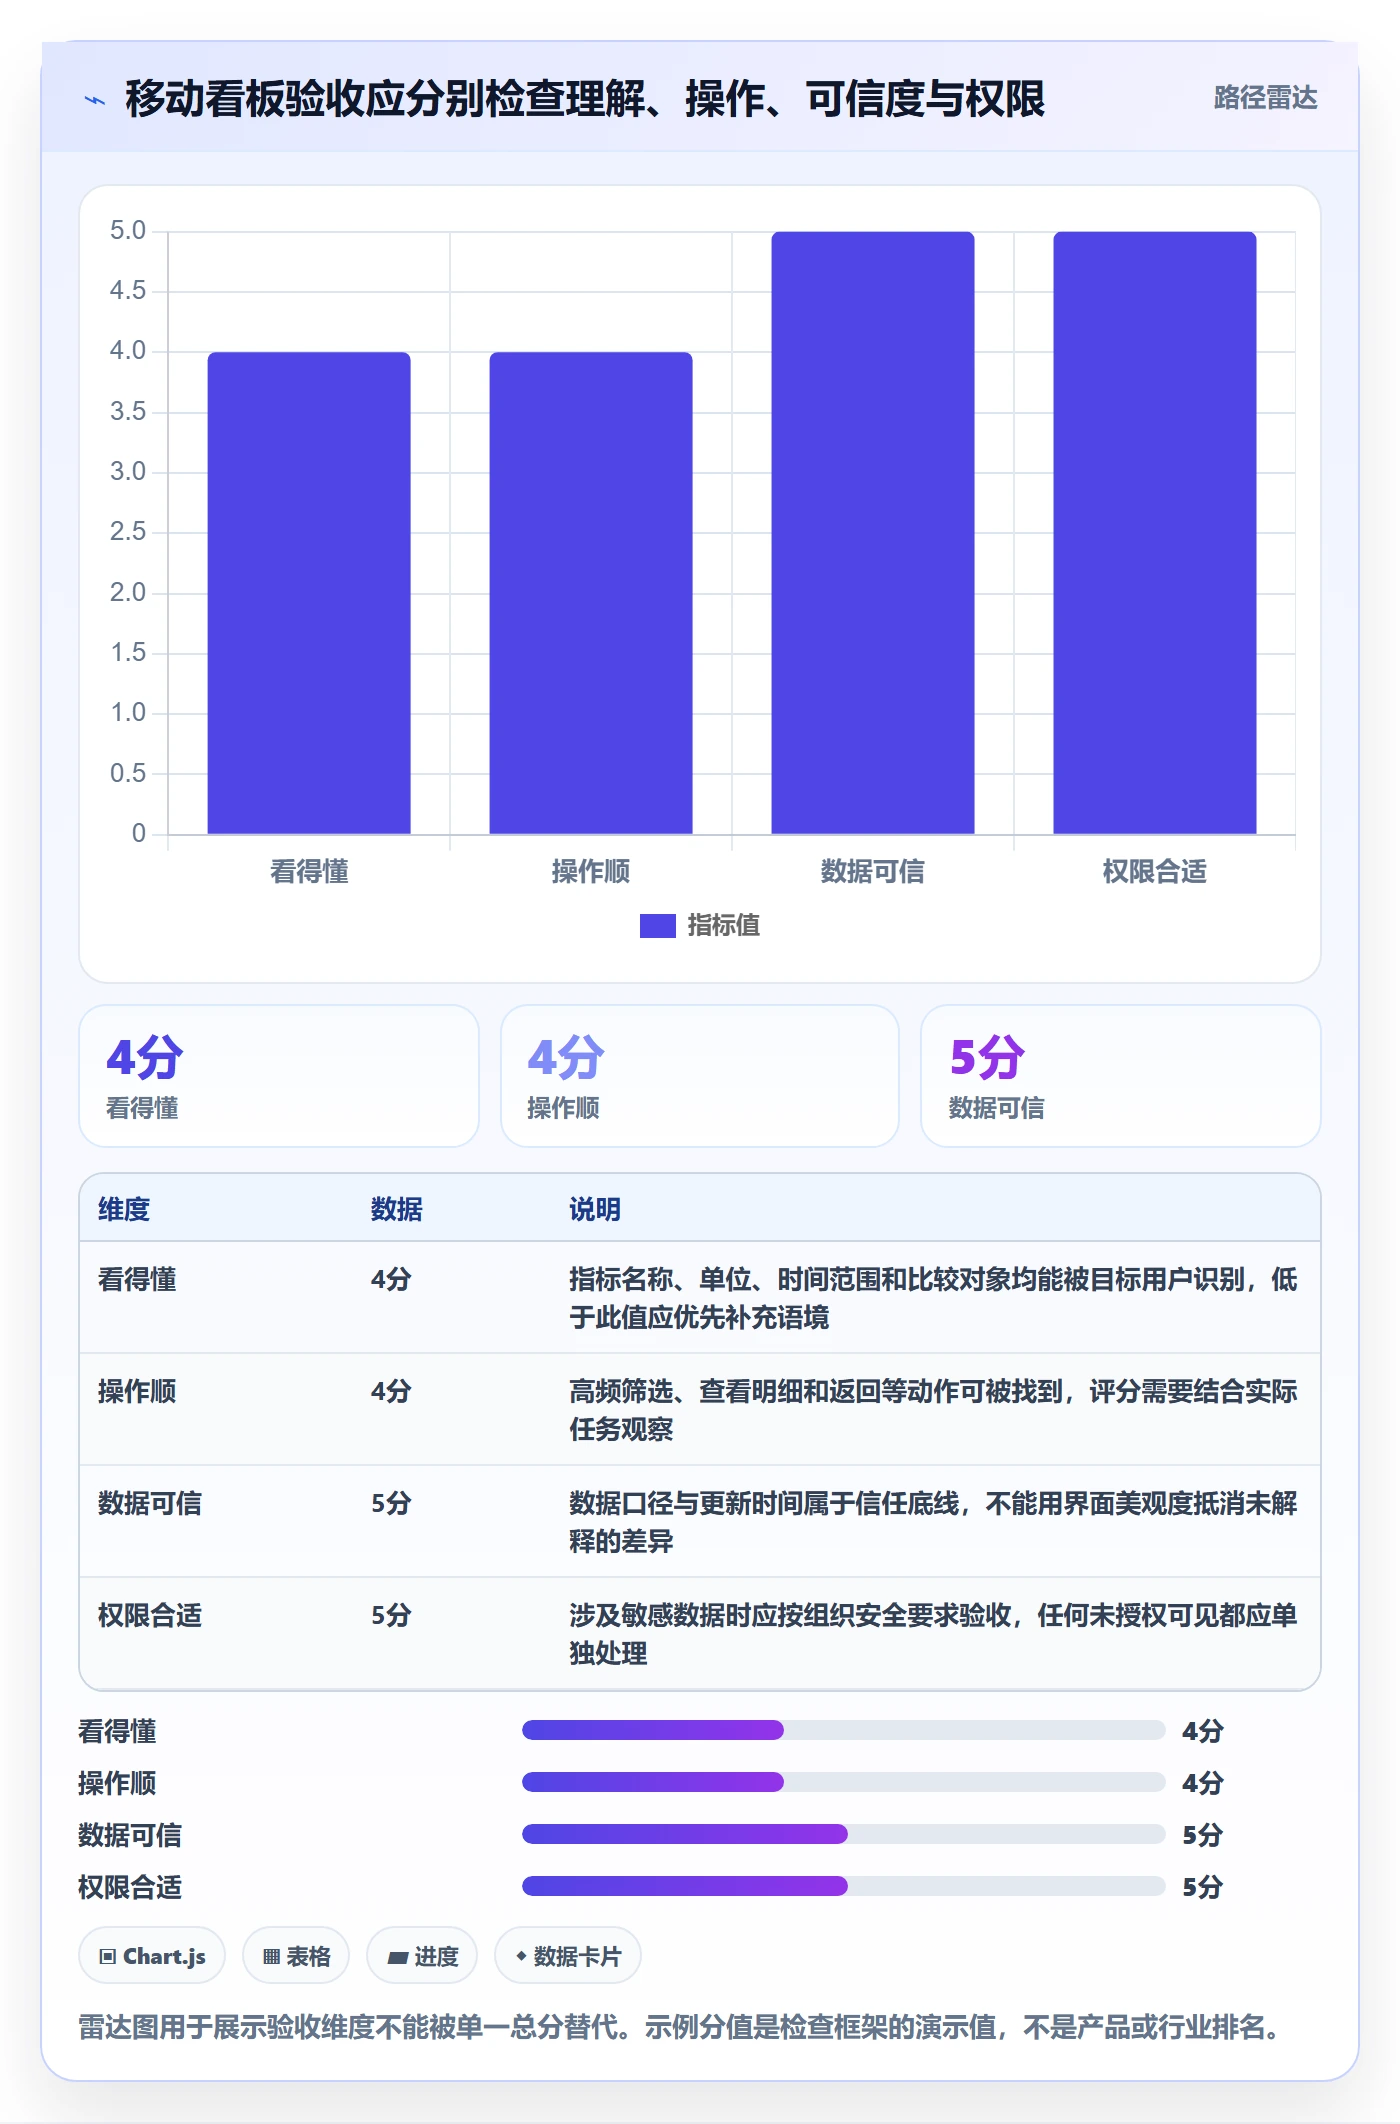The image size is (1400, 2124).
Task: Click the 权限合适 x-axis label in chart
Action: [x=1155, y=872]
